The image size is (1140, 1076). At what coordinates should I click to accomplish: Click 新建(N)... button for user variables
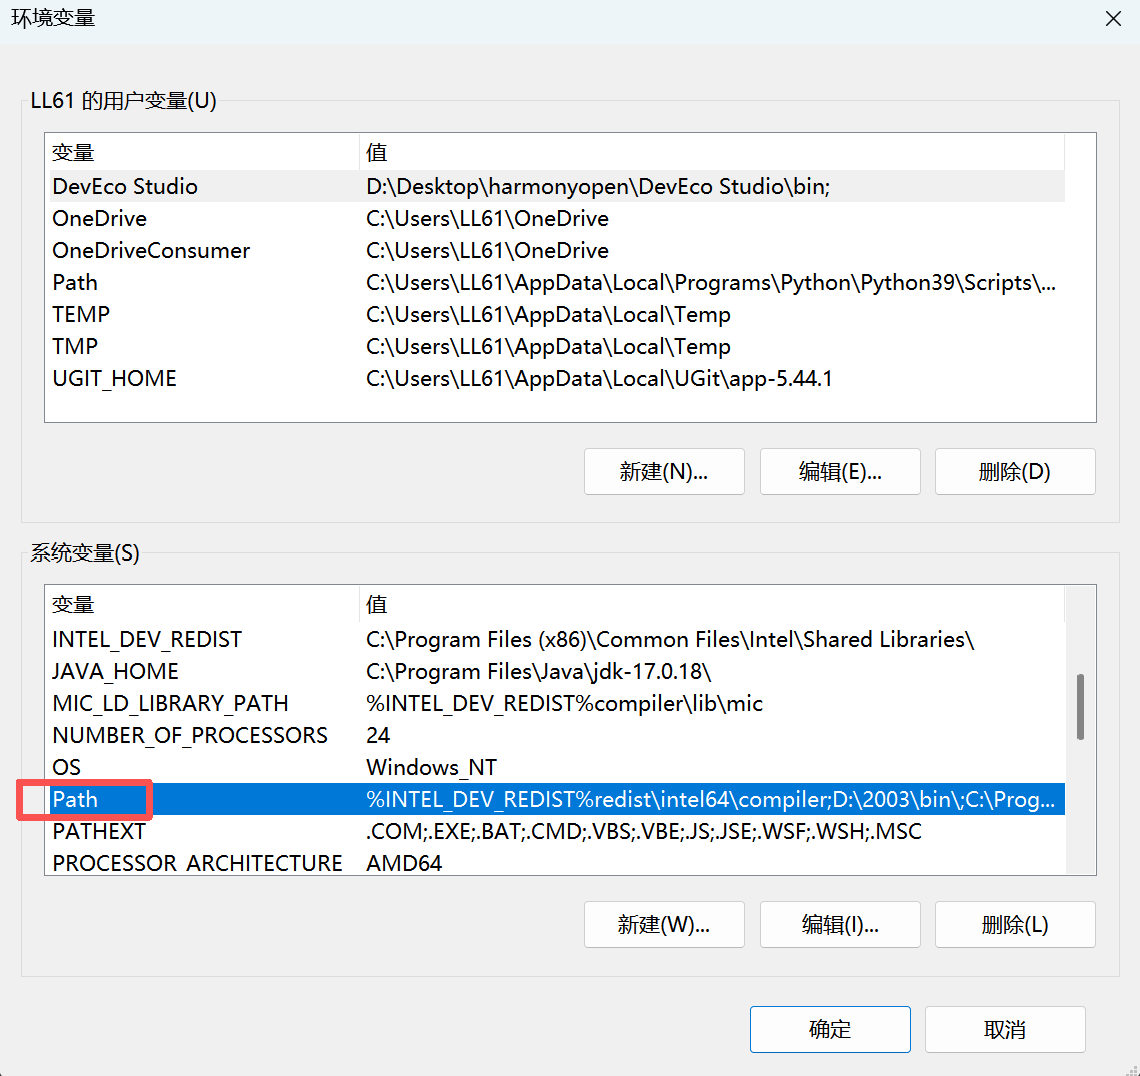pos(664,472)
